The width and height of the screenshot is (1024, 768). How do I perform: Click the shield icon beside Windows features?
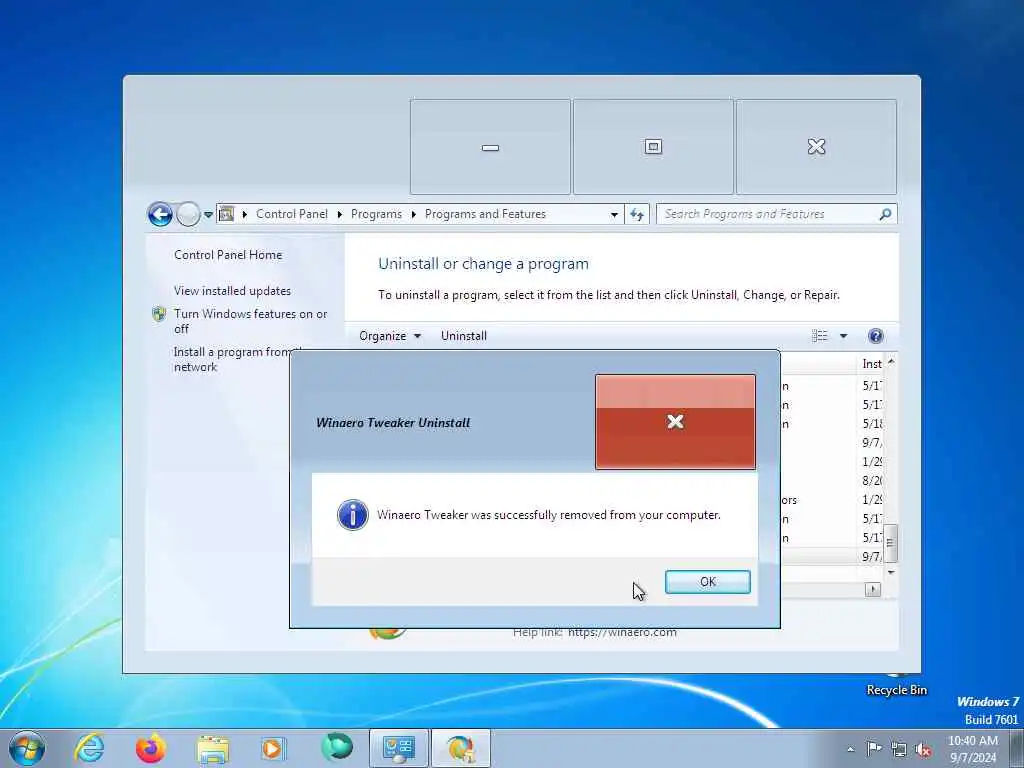tap(159, 314)
